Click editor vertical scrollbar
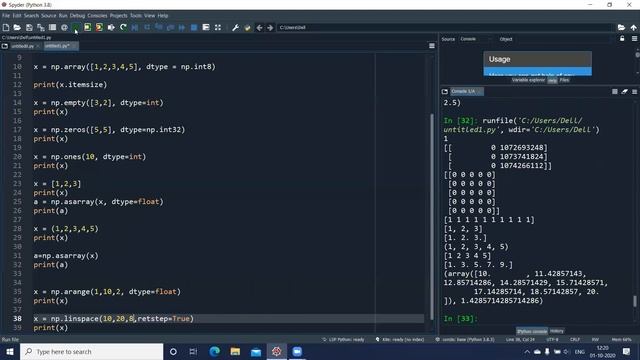Screen dimensions: 640x360 click(432, 216)
